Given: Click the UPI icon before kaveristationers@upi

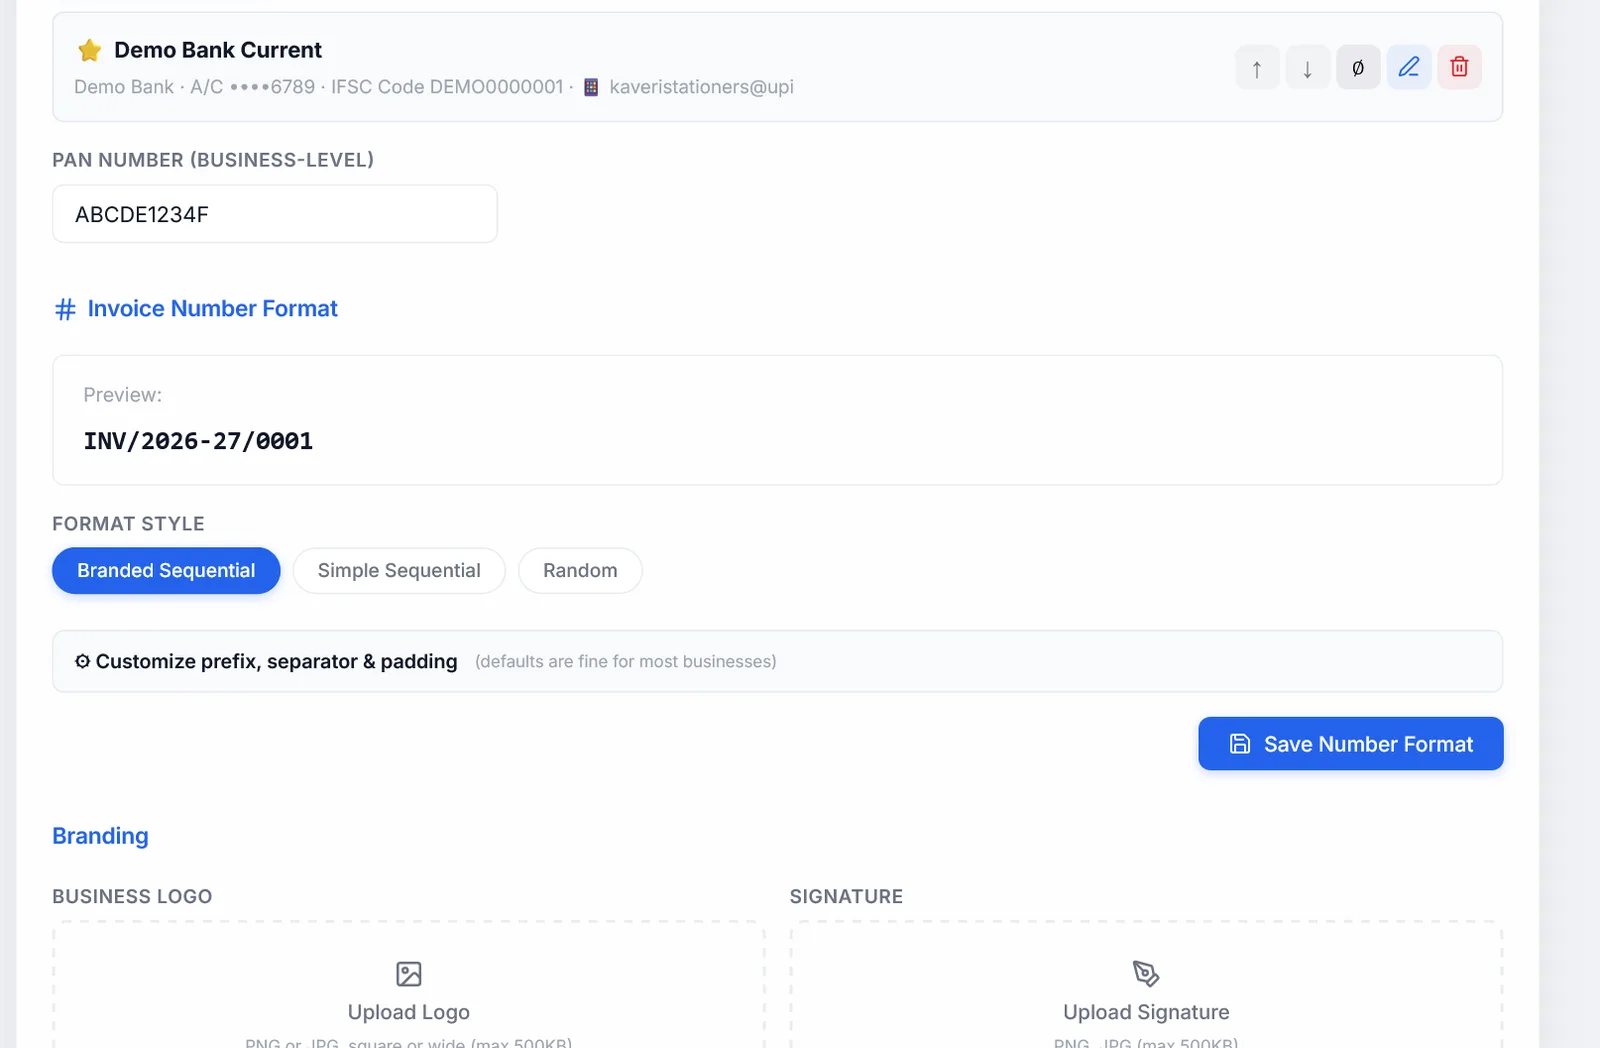Looking at the screenshot, I should (591, 87).
